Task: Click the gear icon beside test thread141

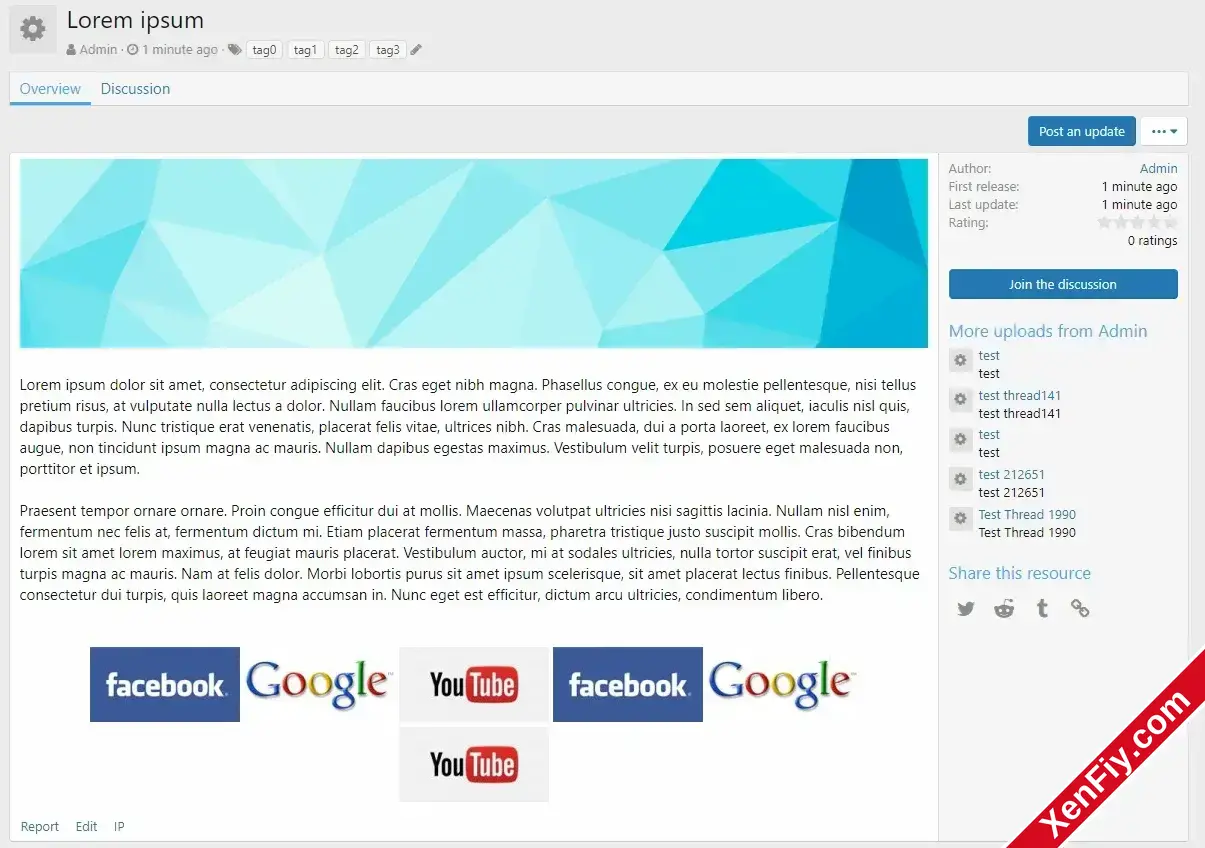Action: click(x=960, y=400)
